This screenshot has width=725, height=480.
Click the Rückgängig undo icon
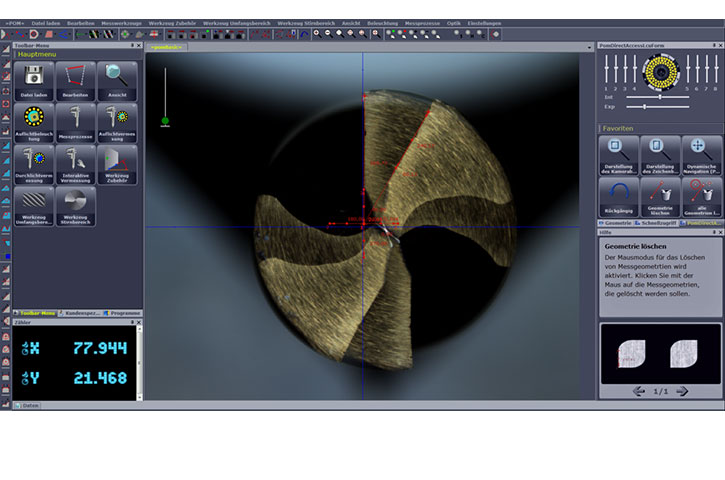pos(618,192)
